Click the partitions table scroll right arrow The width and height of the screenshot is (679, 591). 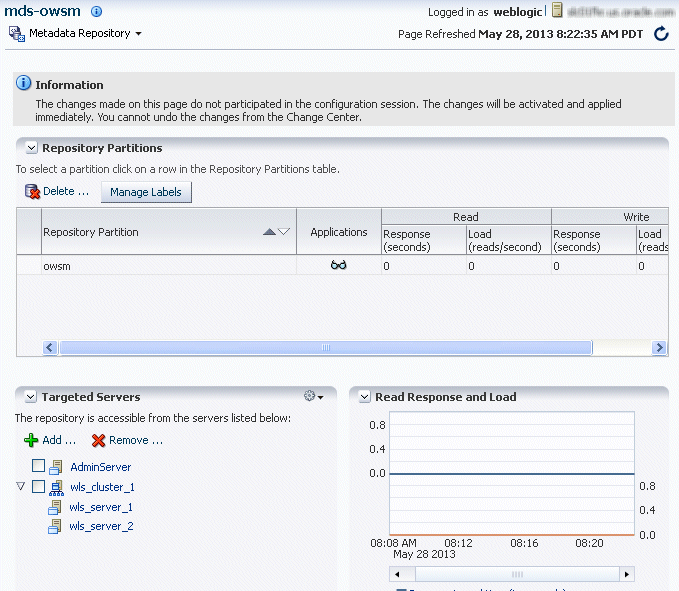click(x=659, y=347)
